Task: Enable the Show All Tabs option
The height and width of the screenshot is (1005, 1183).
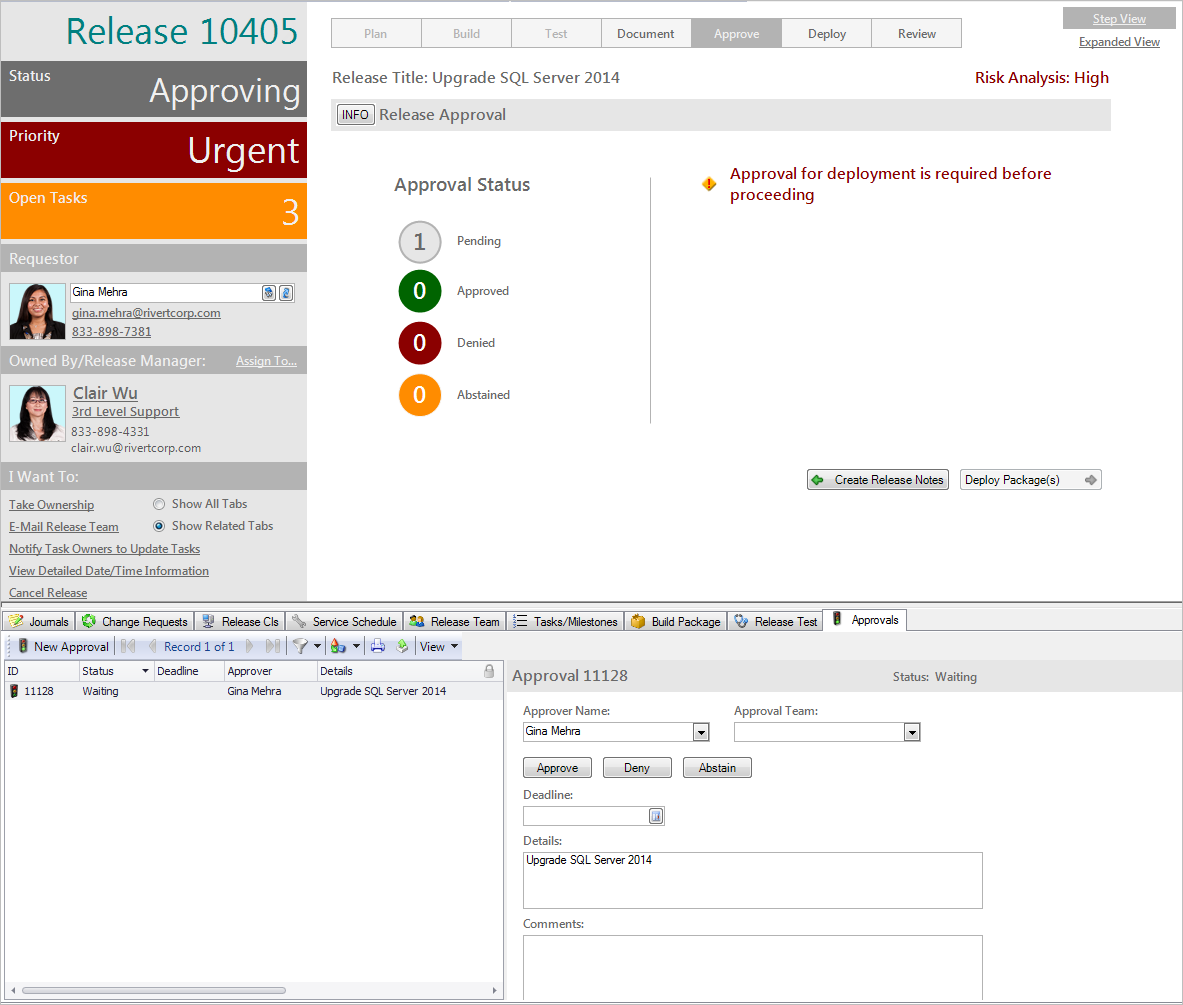Action: [x=159, y=503]
